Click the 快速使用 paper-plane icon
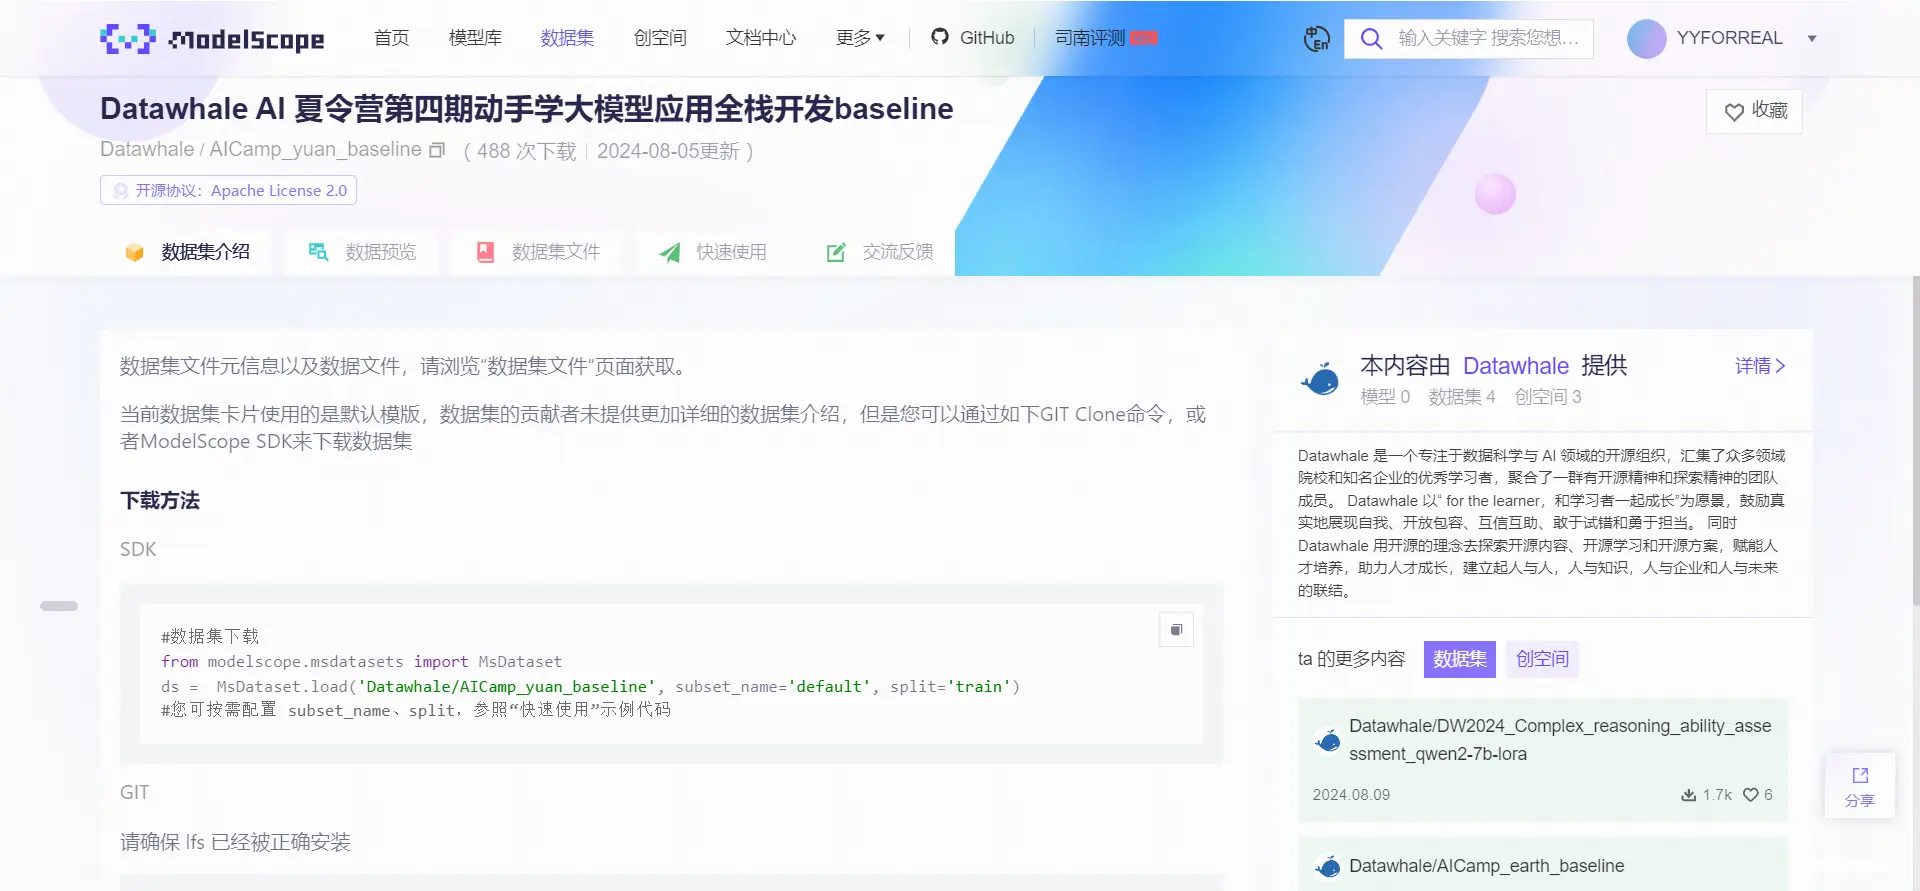The image size is (1920, 891). 669,253
